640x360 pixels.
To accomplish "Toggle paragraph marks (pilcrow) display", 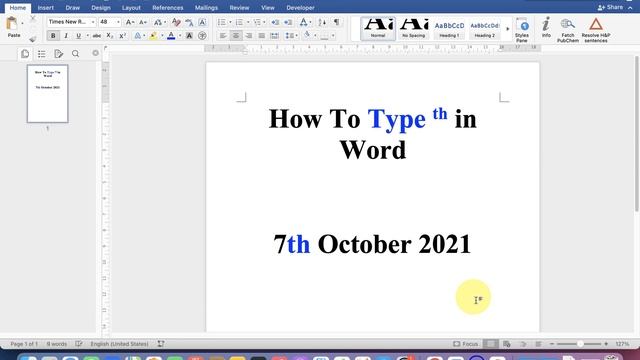I will pos(336,22).
